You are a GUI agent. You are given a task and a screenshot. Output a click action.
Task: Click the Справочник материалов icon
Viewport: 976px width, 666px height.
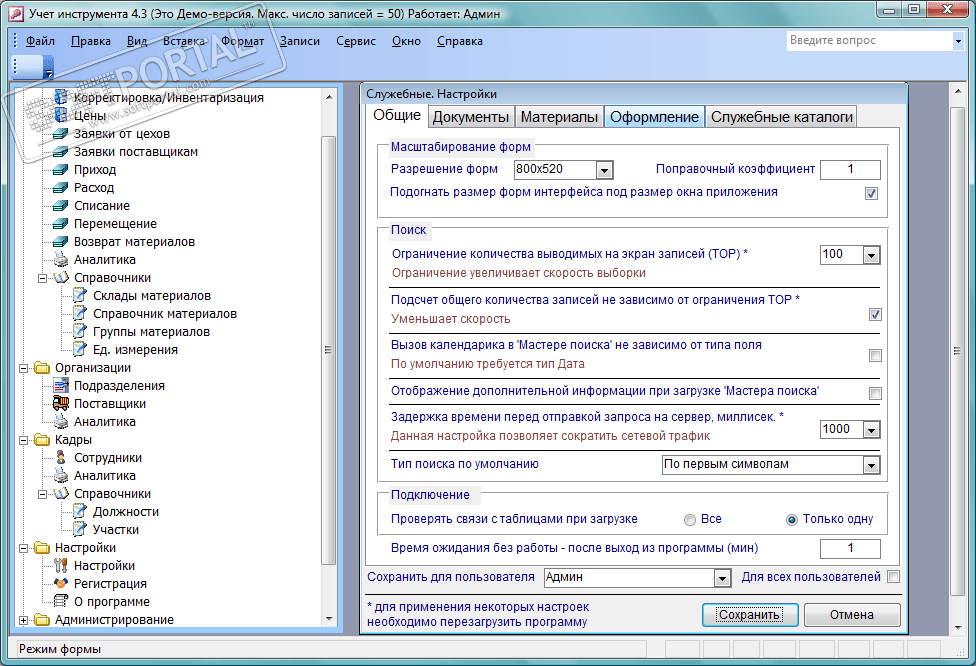click(80, 313)
